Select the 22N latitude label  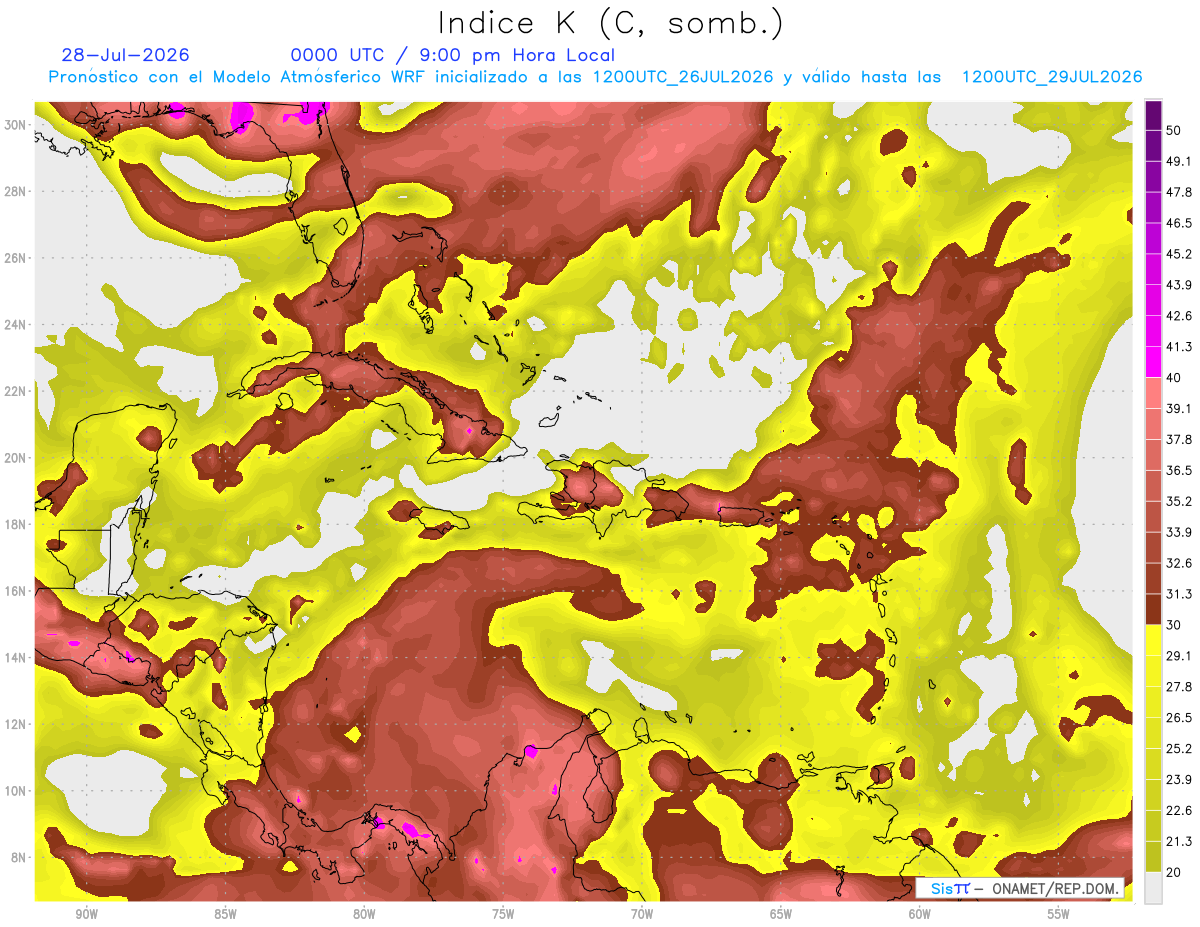pos(16,391)
